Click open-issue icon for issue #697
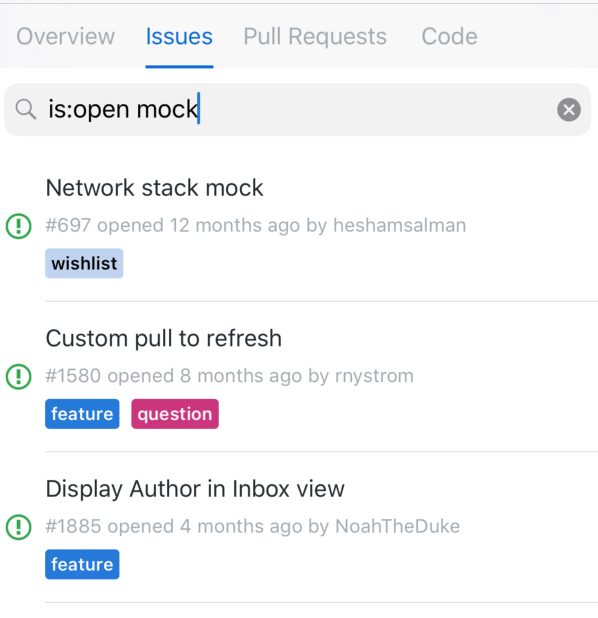The image size is (598, 618). coord(19,226)
